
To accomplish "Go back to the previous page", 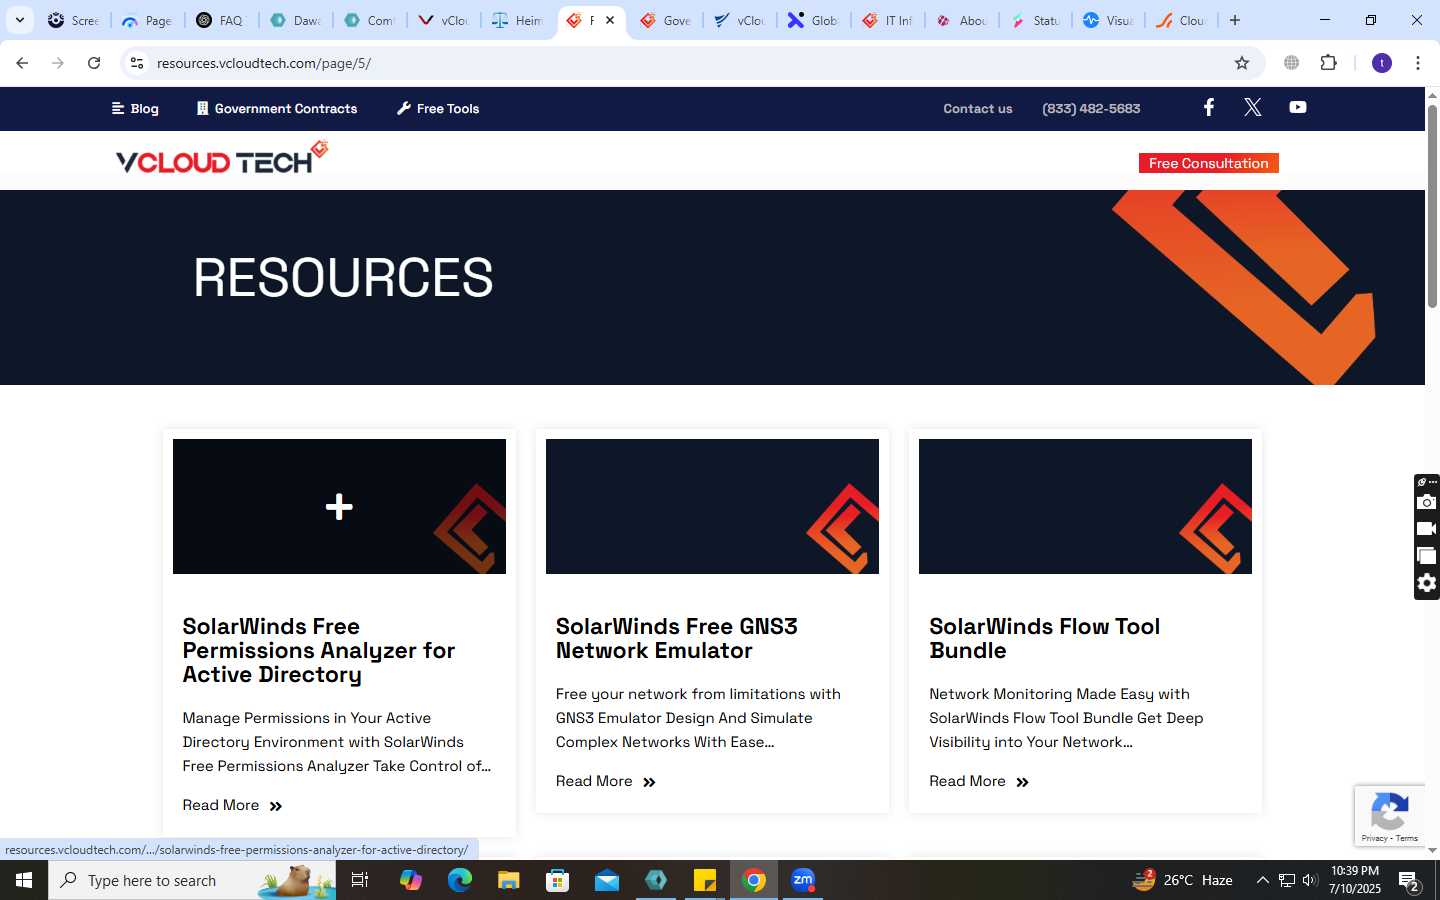I will pos(22,63).
